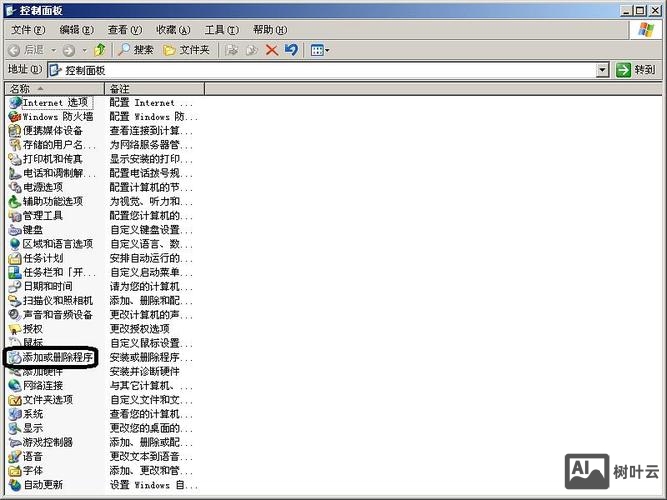Click the red Delete toolbar icon
Viewport: 667px width, 500px height.
[271, 50]
